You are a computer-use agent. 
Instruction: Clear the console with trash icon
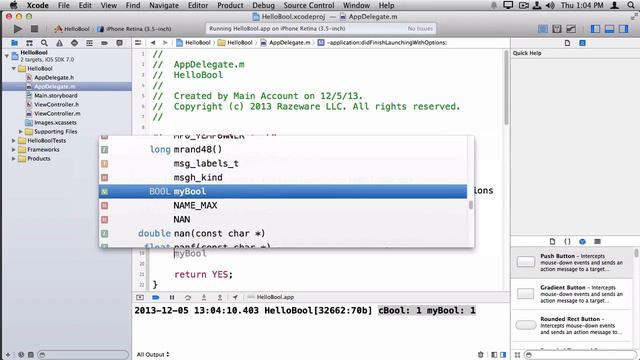480,355
